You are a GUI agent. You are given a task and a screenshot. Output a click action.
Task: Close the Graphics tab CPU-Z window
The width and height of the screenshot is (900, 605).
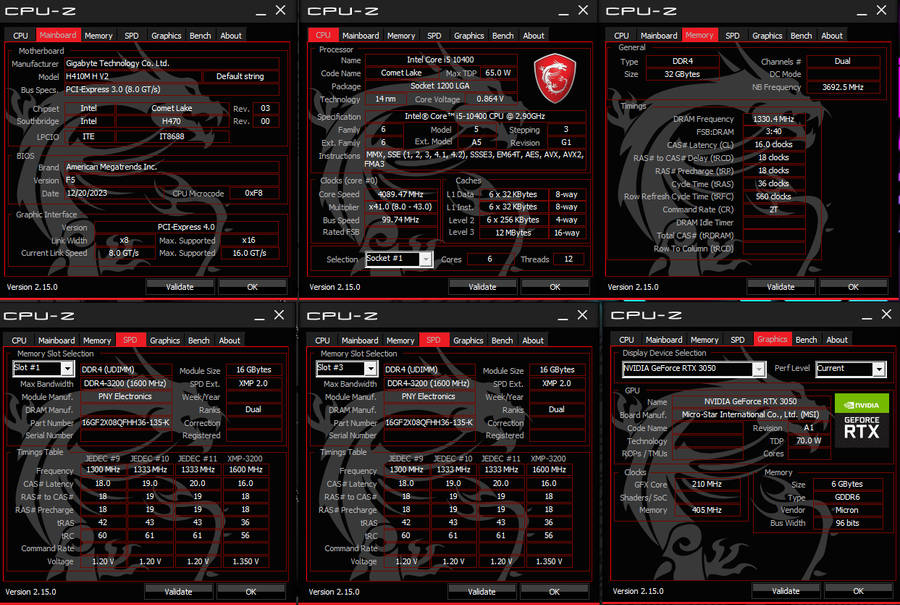pyautogui.click(x=881, y=316)
